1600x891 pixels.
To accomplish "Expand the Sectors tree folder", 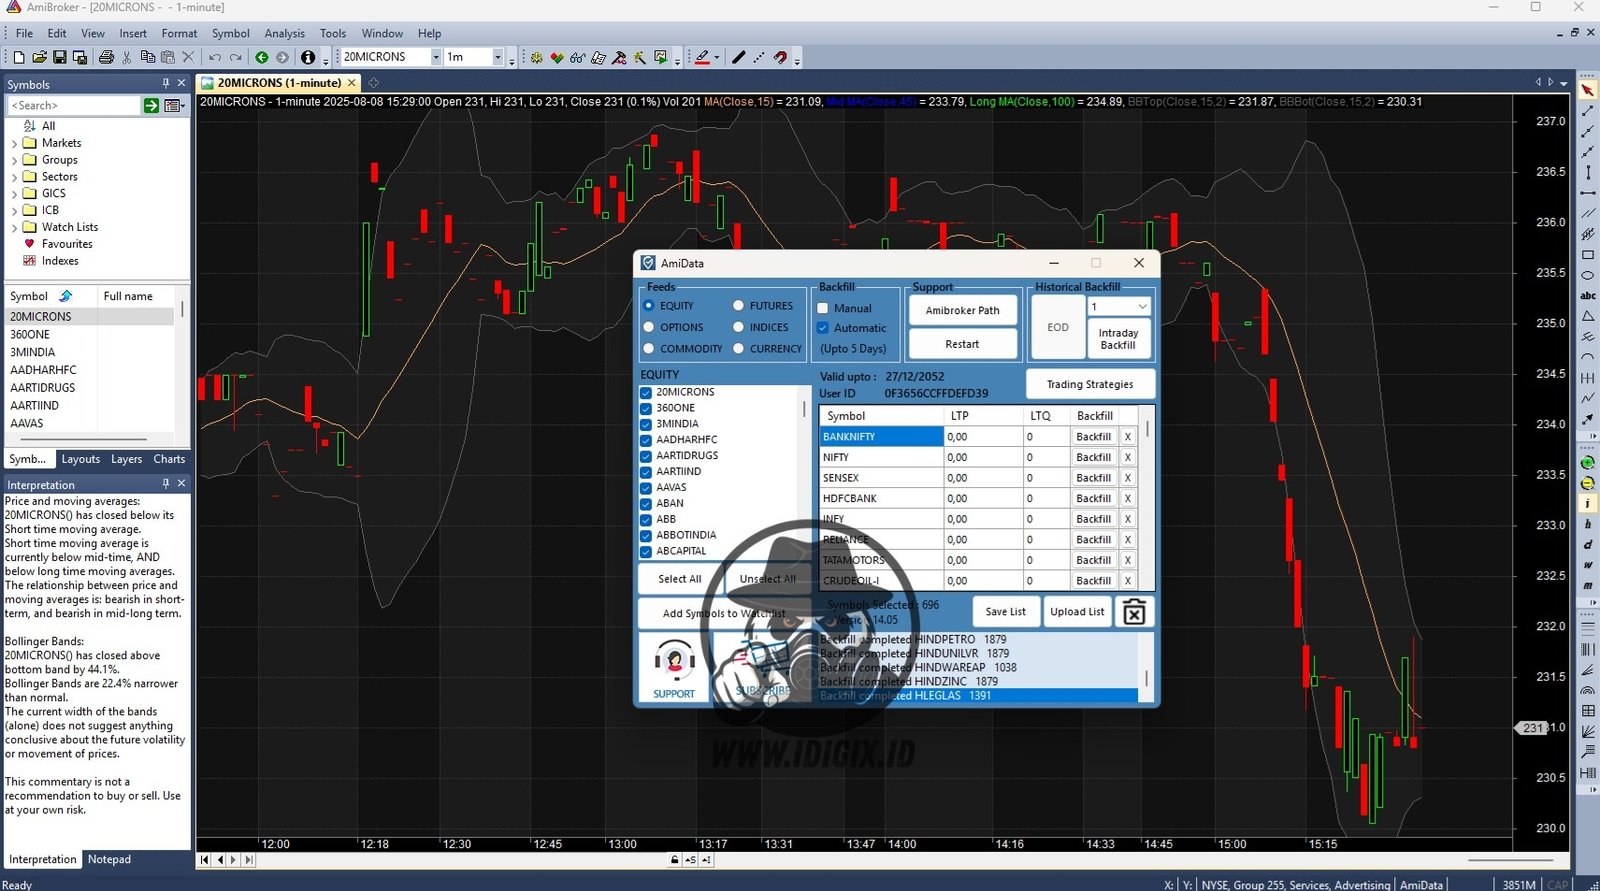I will click(x=14, y=177).
